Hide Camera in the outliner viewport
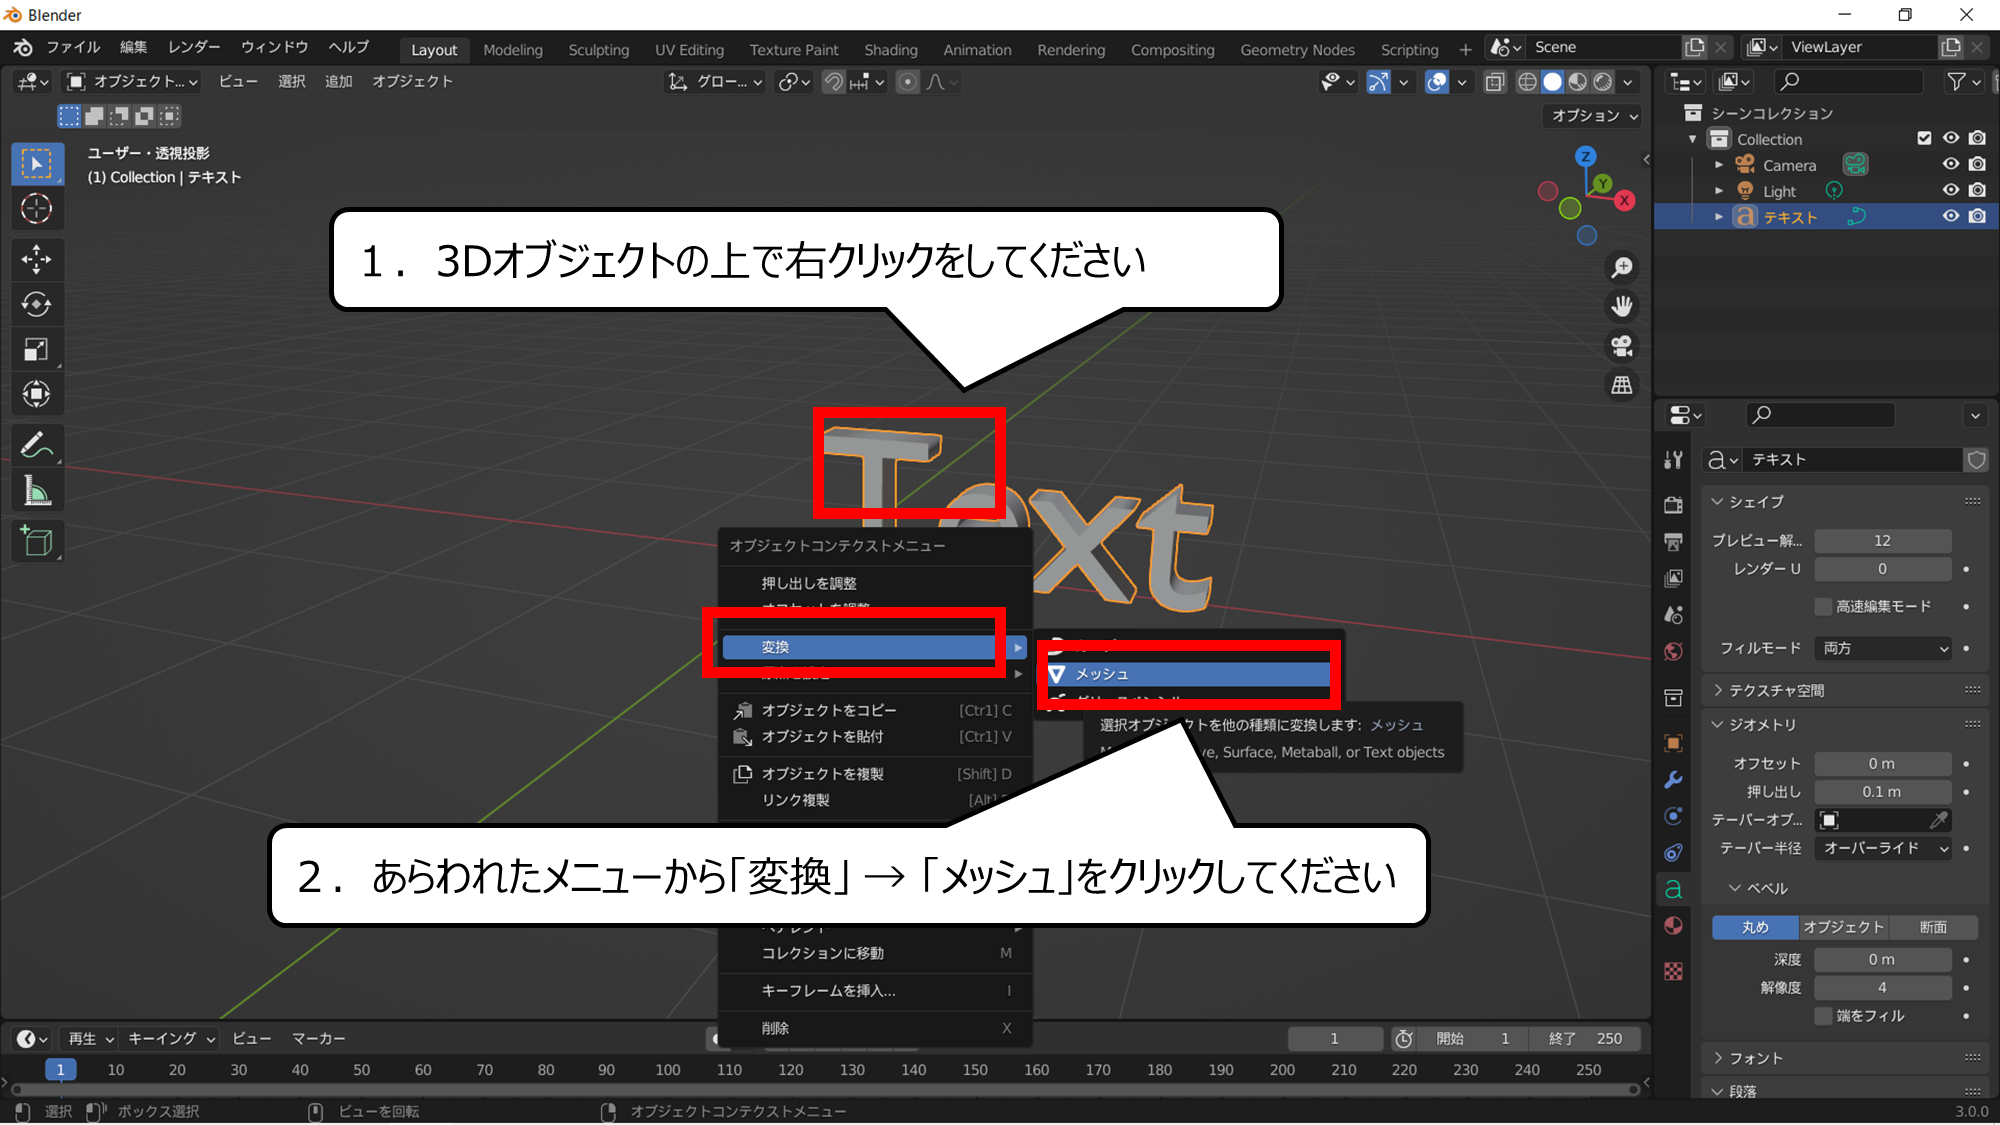This screenshot has height=1125, width=2000. 1950,164
